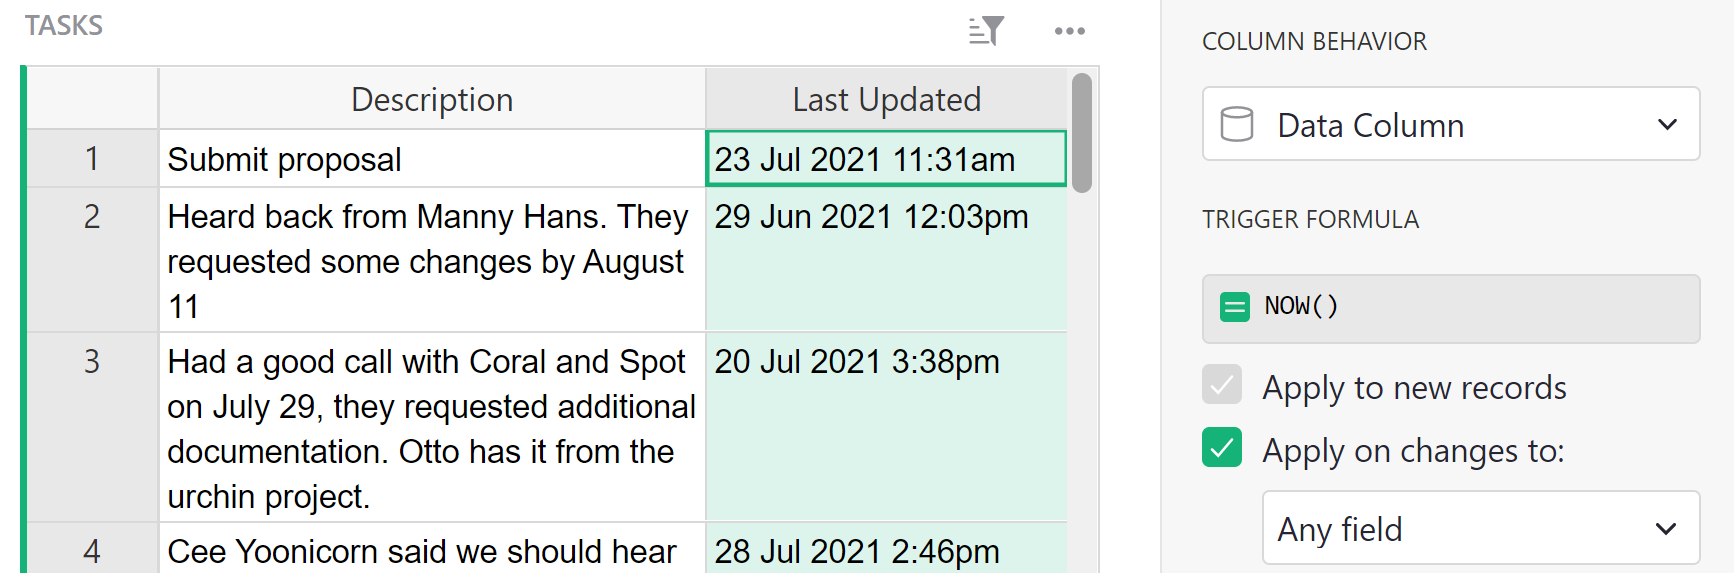Image resolution: width=1734 pixels, height=573 pixels.
Task: Open the three-dot Tasks menu
Action: (1069, 31)
